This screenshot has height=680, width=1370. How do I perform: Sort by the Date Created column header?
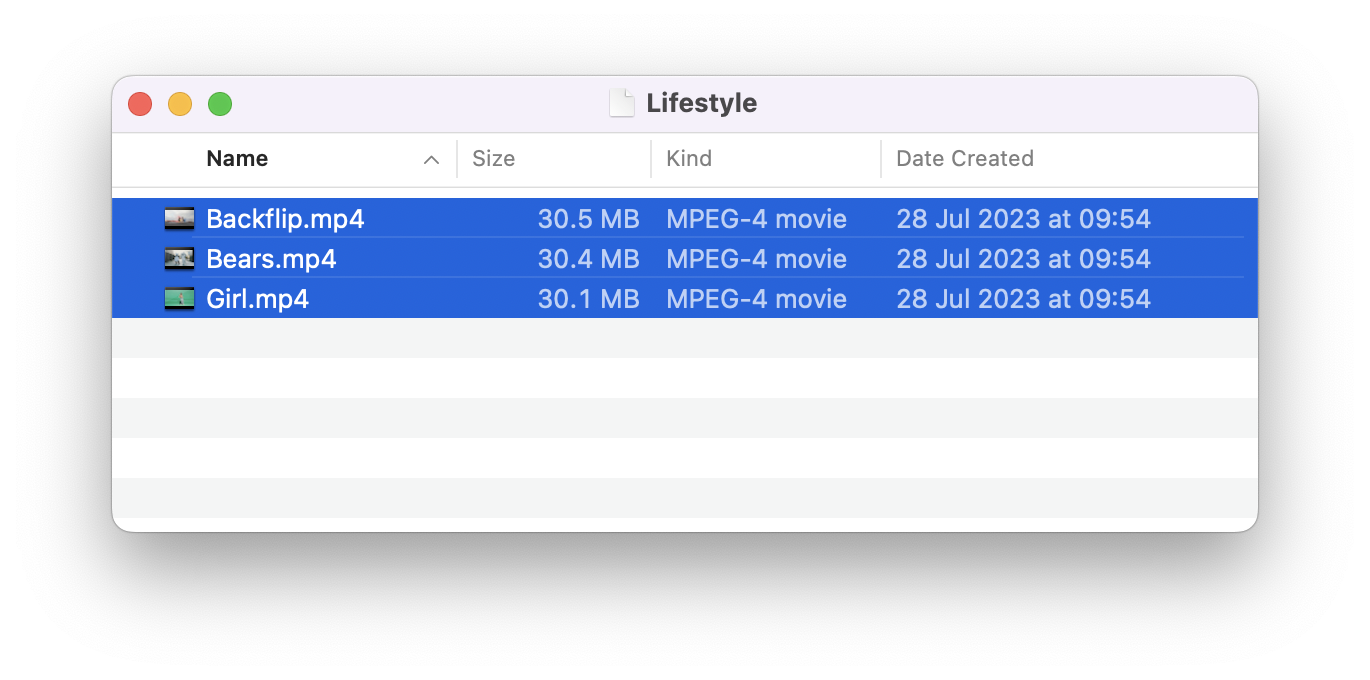click(965, 159)
